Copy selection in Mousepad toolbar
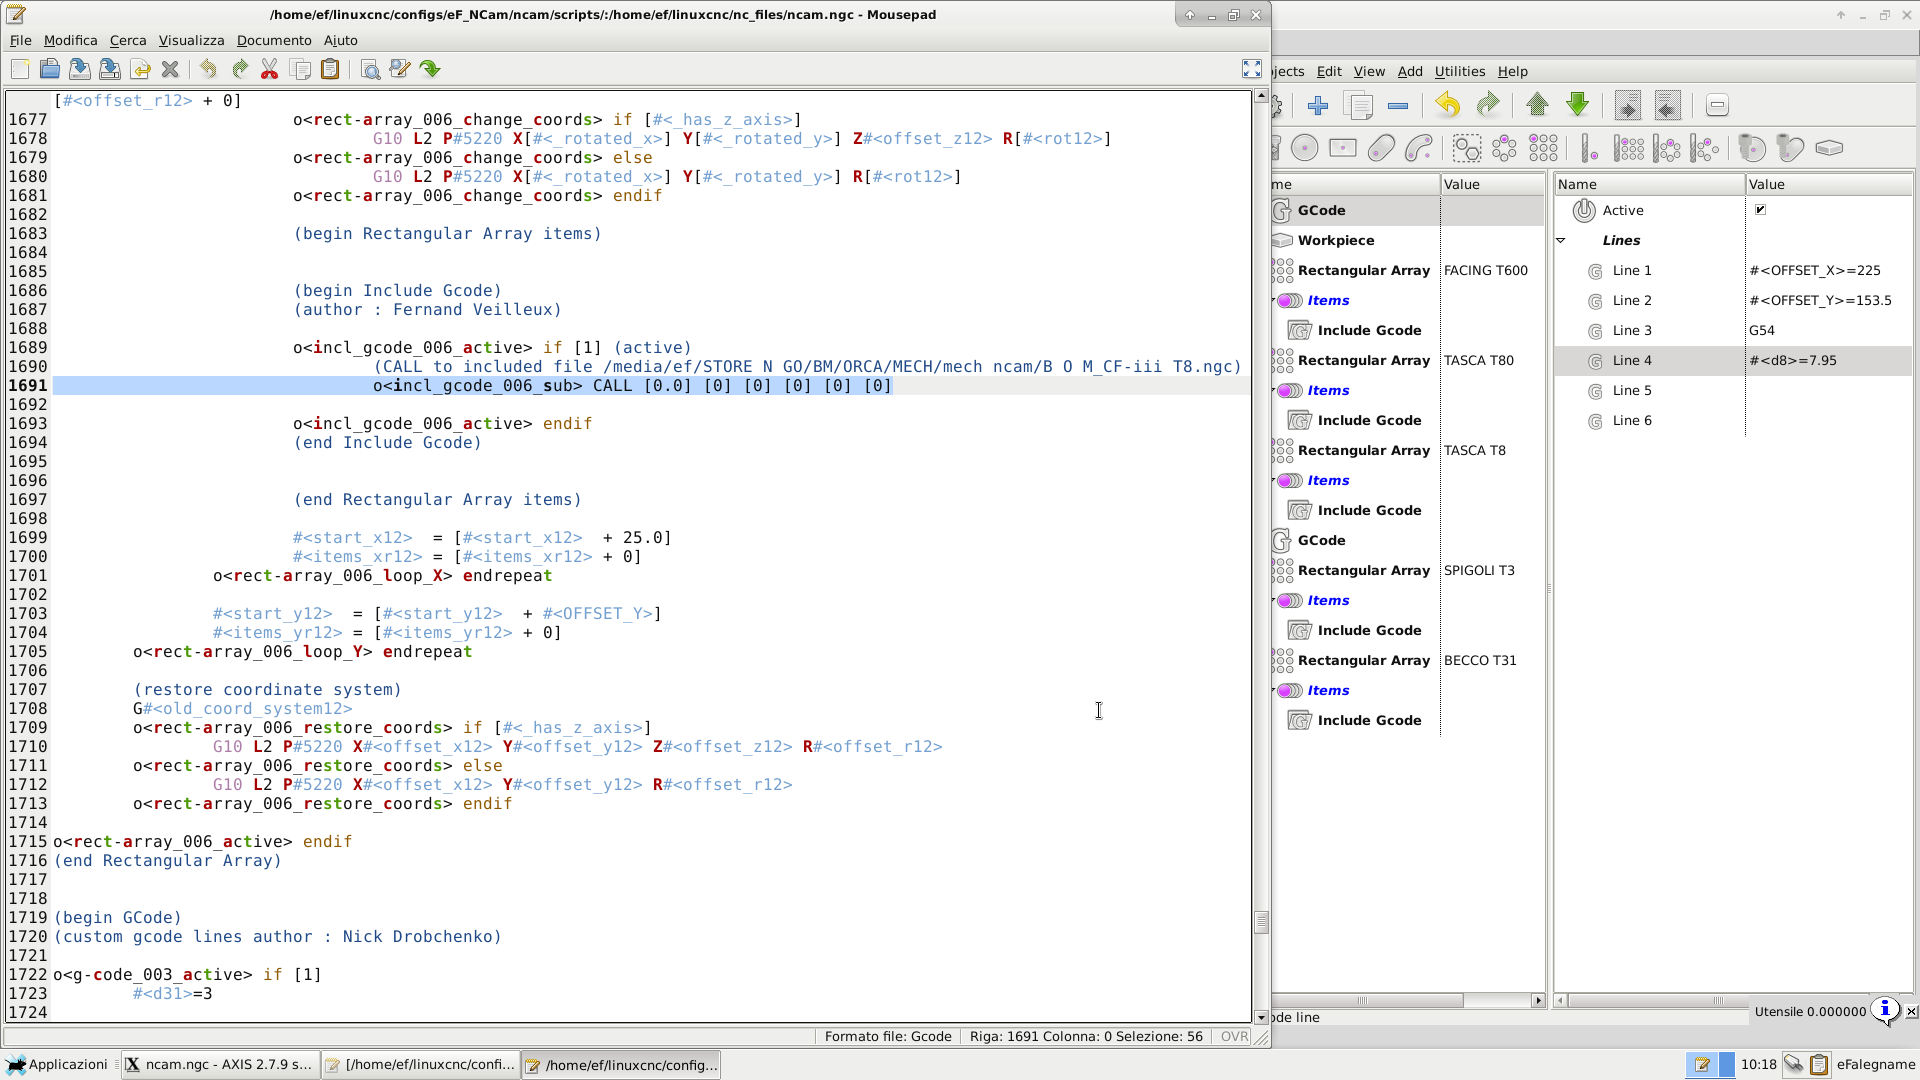Image resolution: width=1920 pixels, height=1080 pixels. tap(299, 69)
